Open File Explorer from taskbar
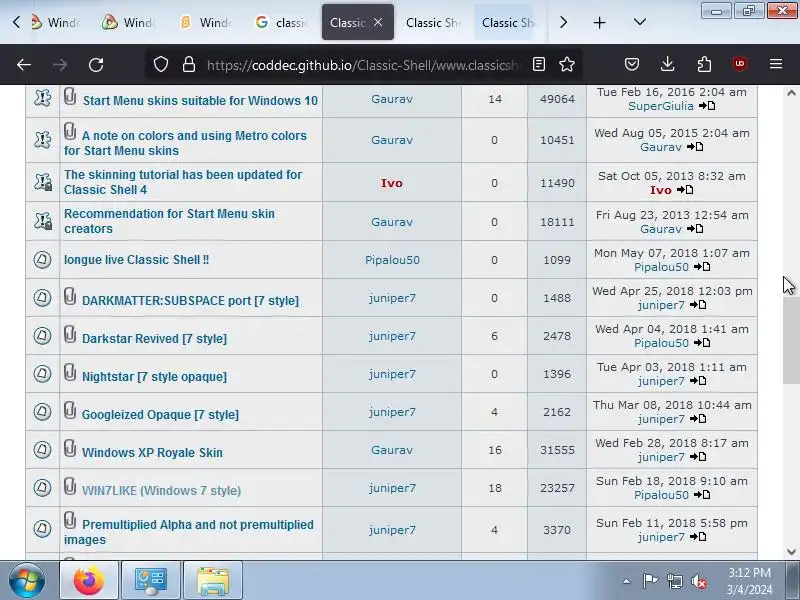This screenshot has height=600, width=800. (213, 580)
